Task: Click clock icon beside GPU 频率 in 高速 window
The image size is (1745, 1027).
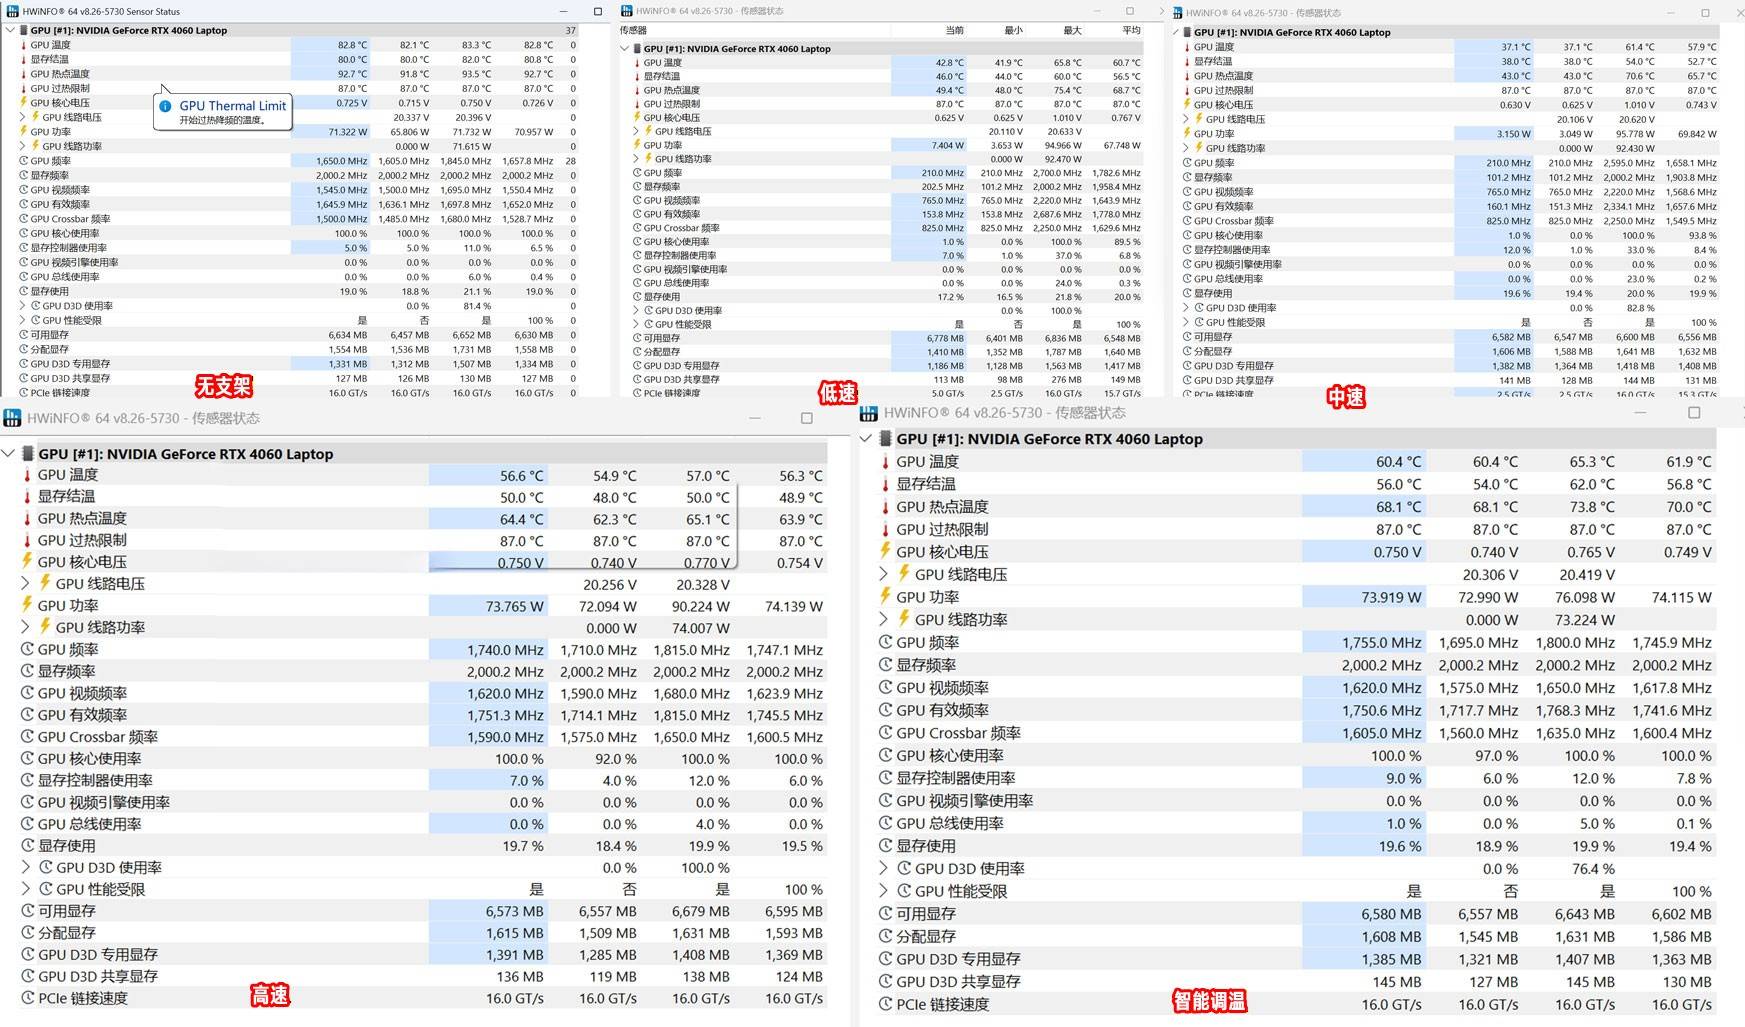Action: tap(27, 649)
